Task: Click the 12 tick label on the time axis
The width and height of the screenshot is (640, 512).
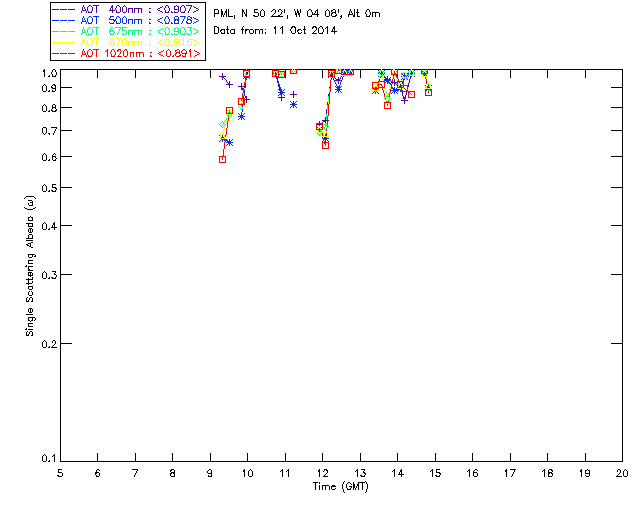Action: [x=322, y=472]
